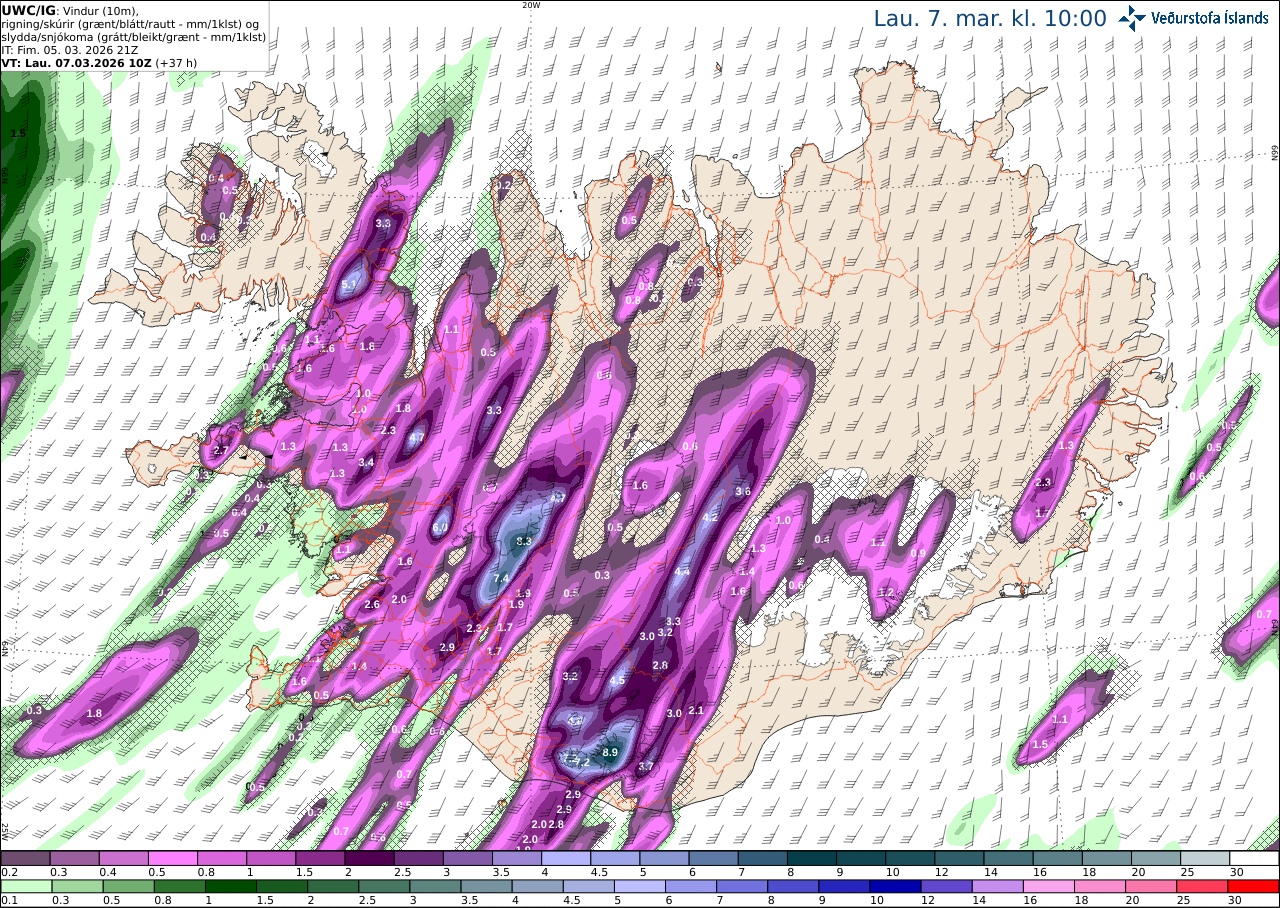Select snow legend bright pink swatch starting at 0.5
The width and height of the screenshot is (1280, 908).
tap(172, 858)
